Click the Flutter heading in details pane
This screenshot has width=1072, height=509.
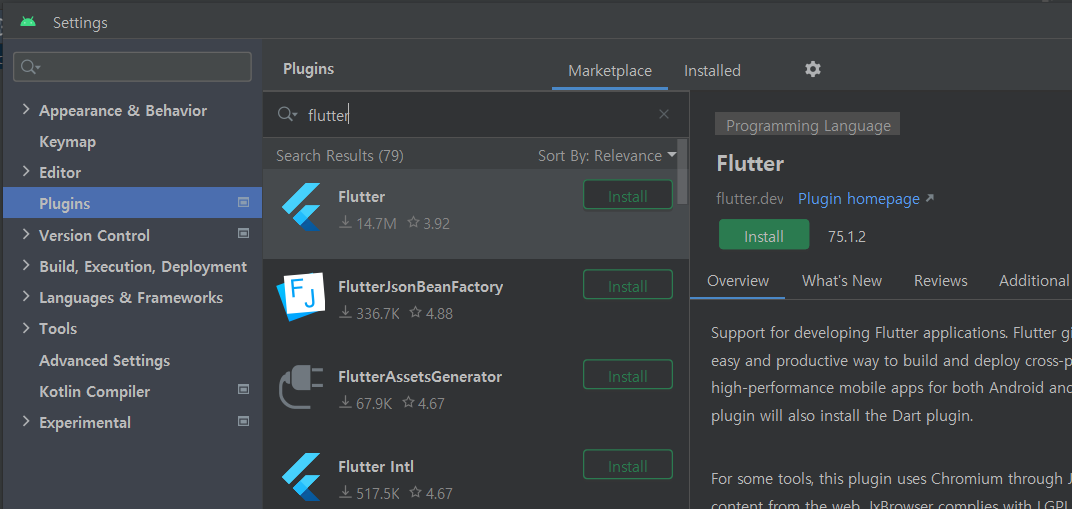[x=750, y=164]
